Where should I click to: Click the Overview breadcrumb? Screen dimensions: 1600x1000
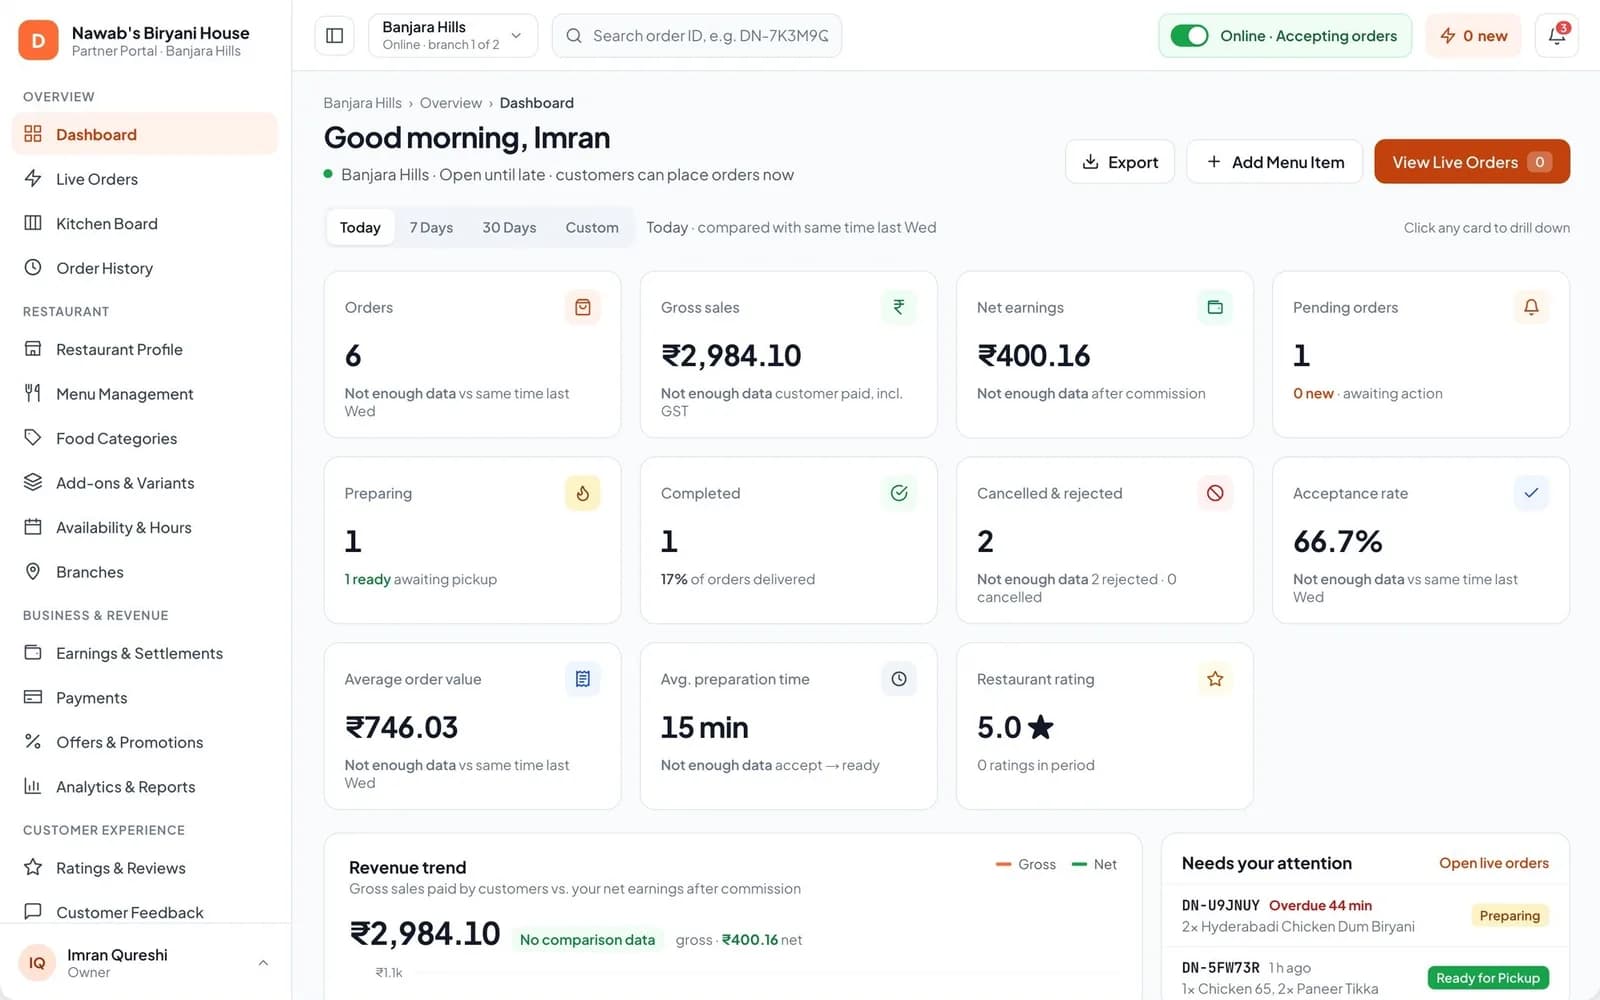[451, 103]
